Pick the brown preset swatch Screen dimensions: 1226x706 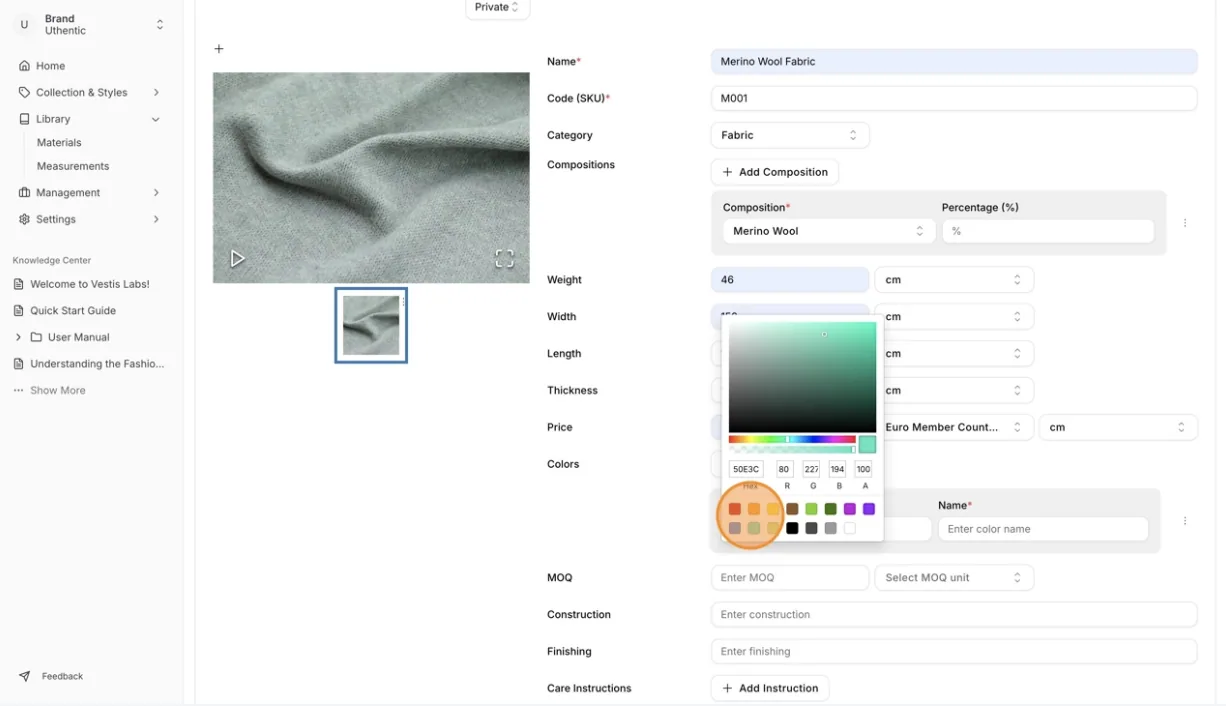[792, 509]
